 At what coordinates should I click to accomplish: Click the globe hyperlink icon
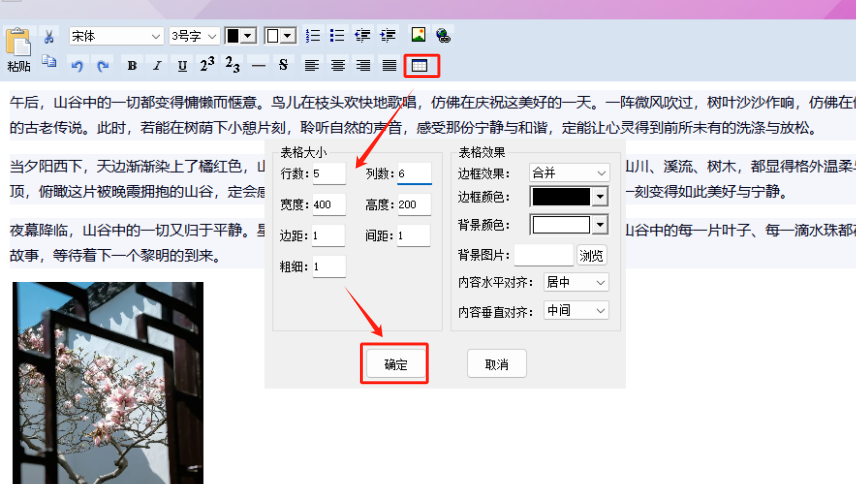443,36
